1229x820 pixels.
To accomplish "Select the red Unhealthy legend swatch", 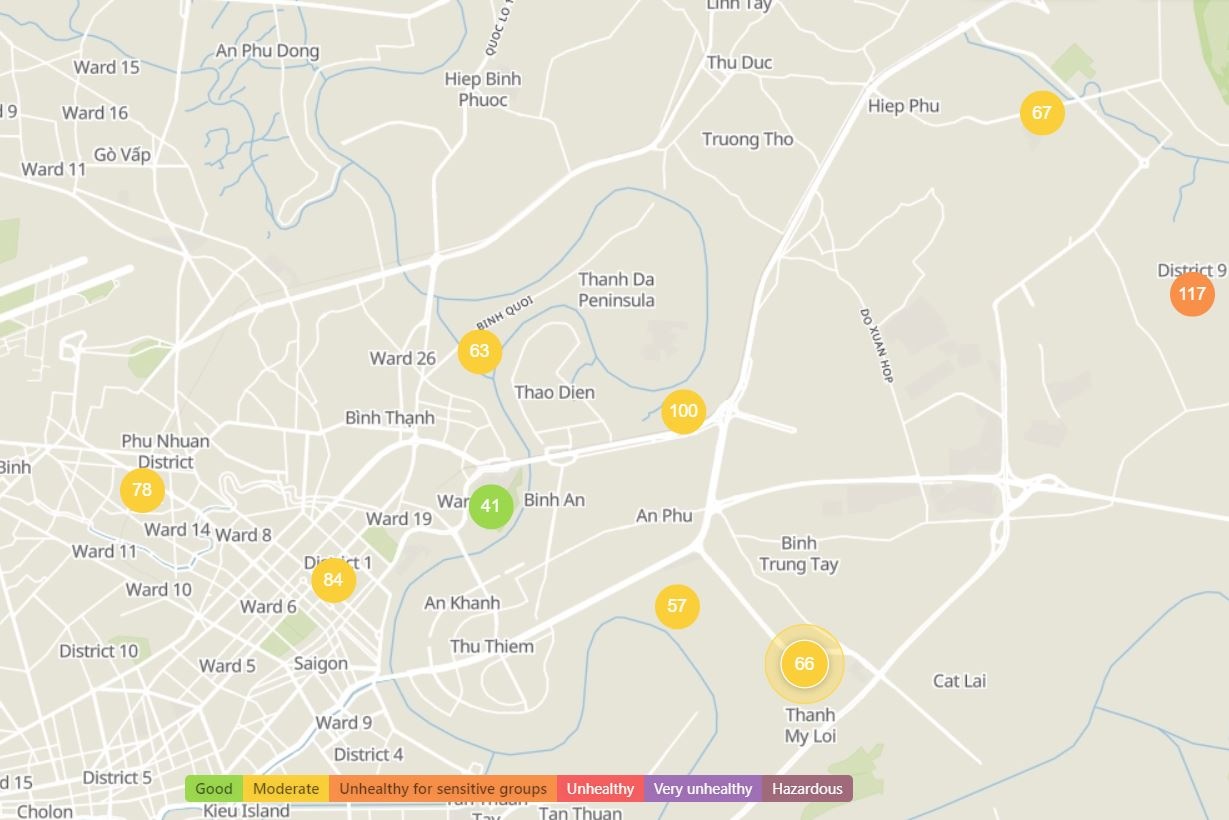I will pos(600,789).
